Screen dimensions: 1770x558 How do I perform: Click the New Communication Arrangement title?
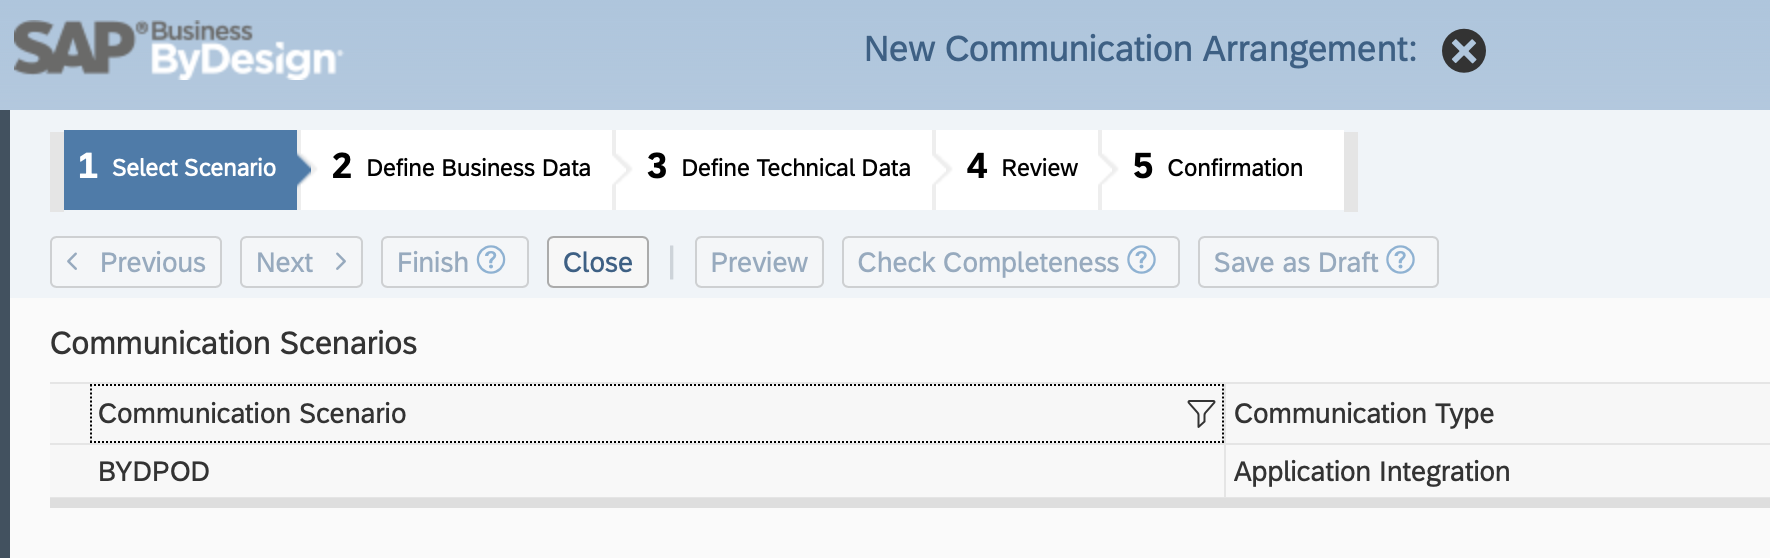(1140, 49)
